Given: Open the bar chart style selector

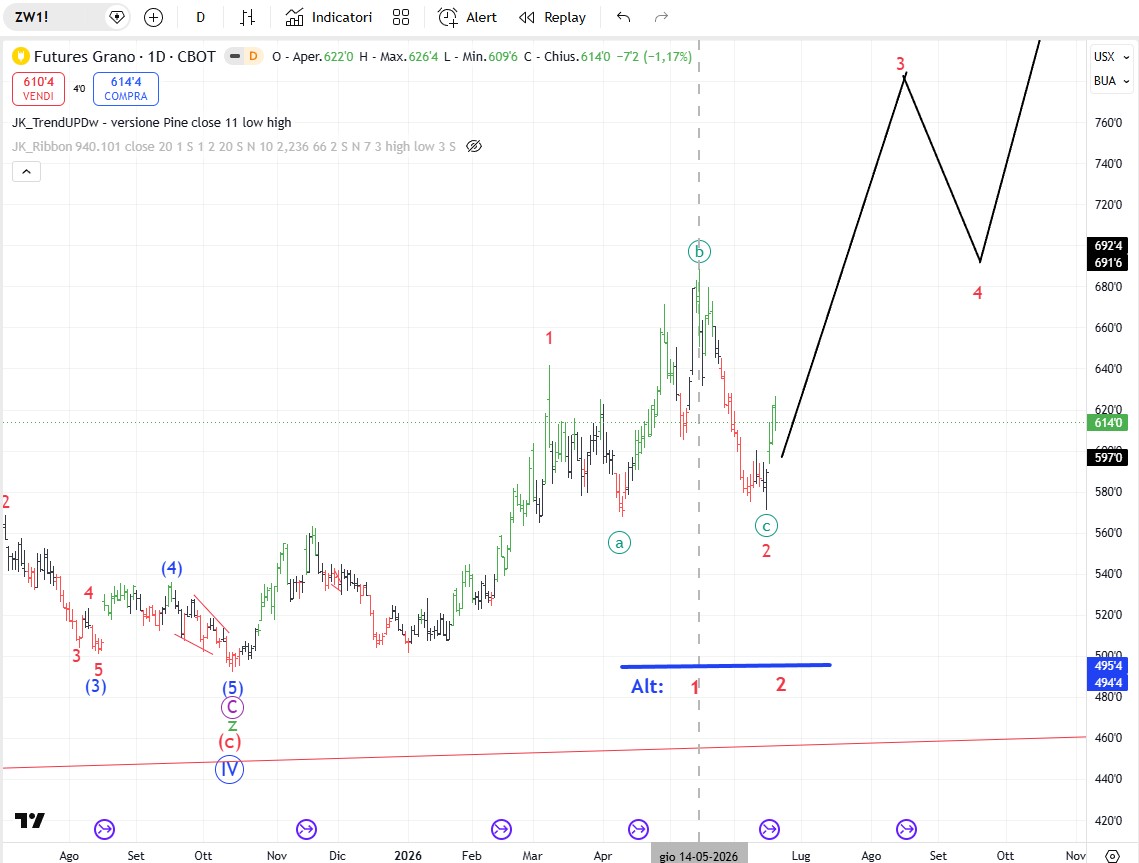Looking at the screenshot, I should tap(248, 17).
